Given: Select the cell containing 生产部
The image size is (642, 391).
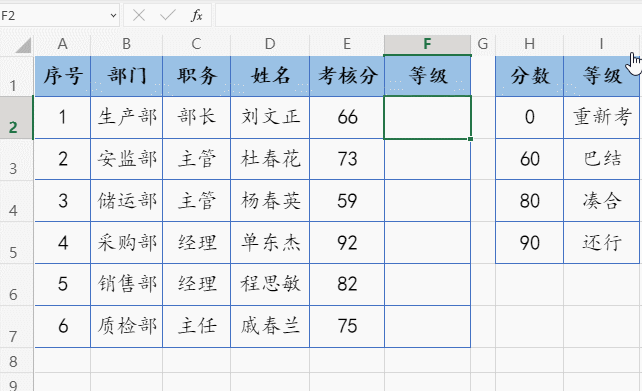Looking at the screenshot, I should click(x=127, y=118).
